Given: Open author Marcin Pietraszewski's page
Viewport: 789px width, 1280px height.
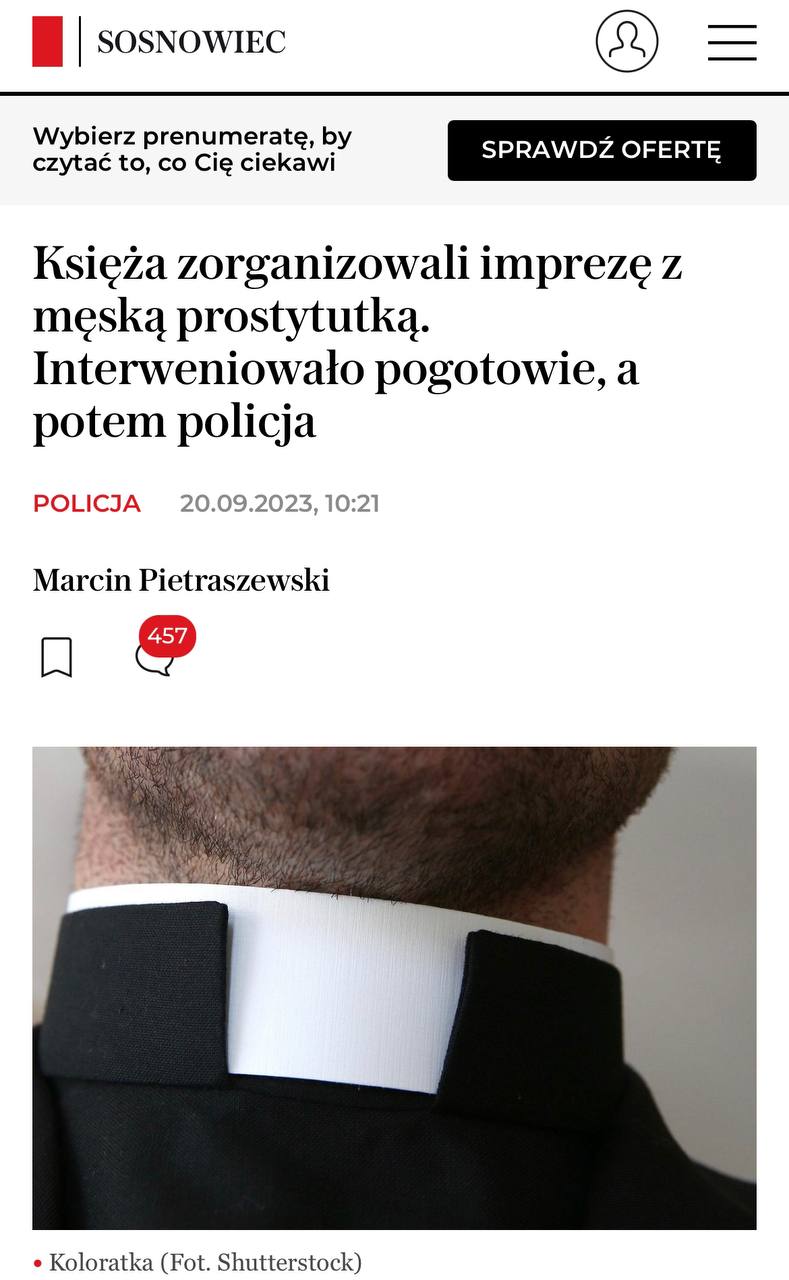Looking at the screenshot, I should pos(181,580).
